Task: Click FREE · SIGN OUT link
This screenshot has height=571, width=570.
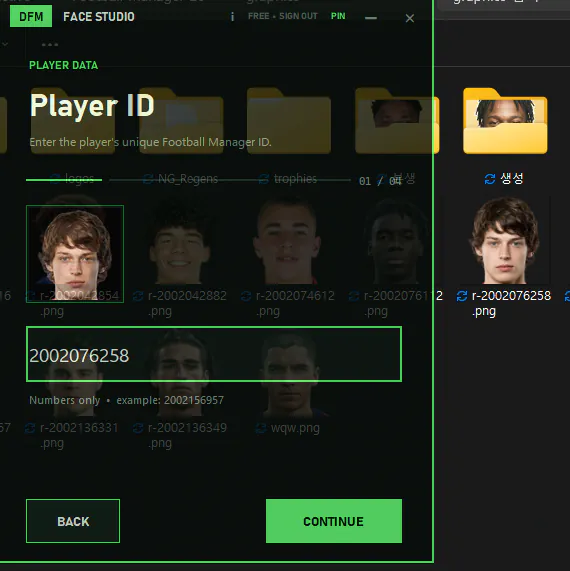Action: coord(283,16)
